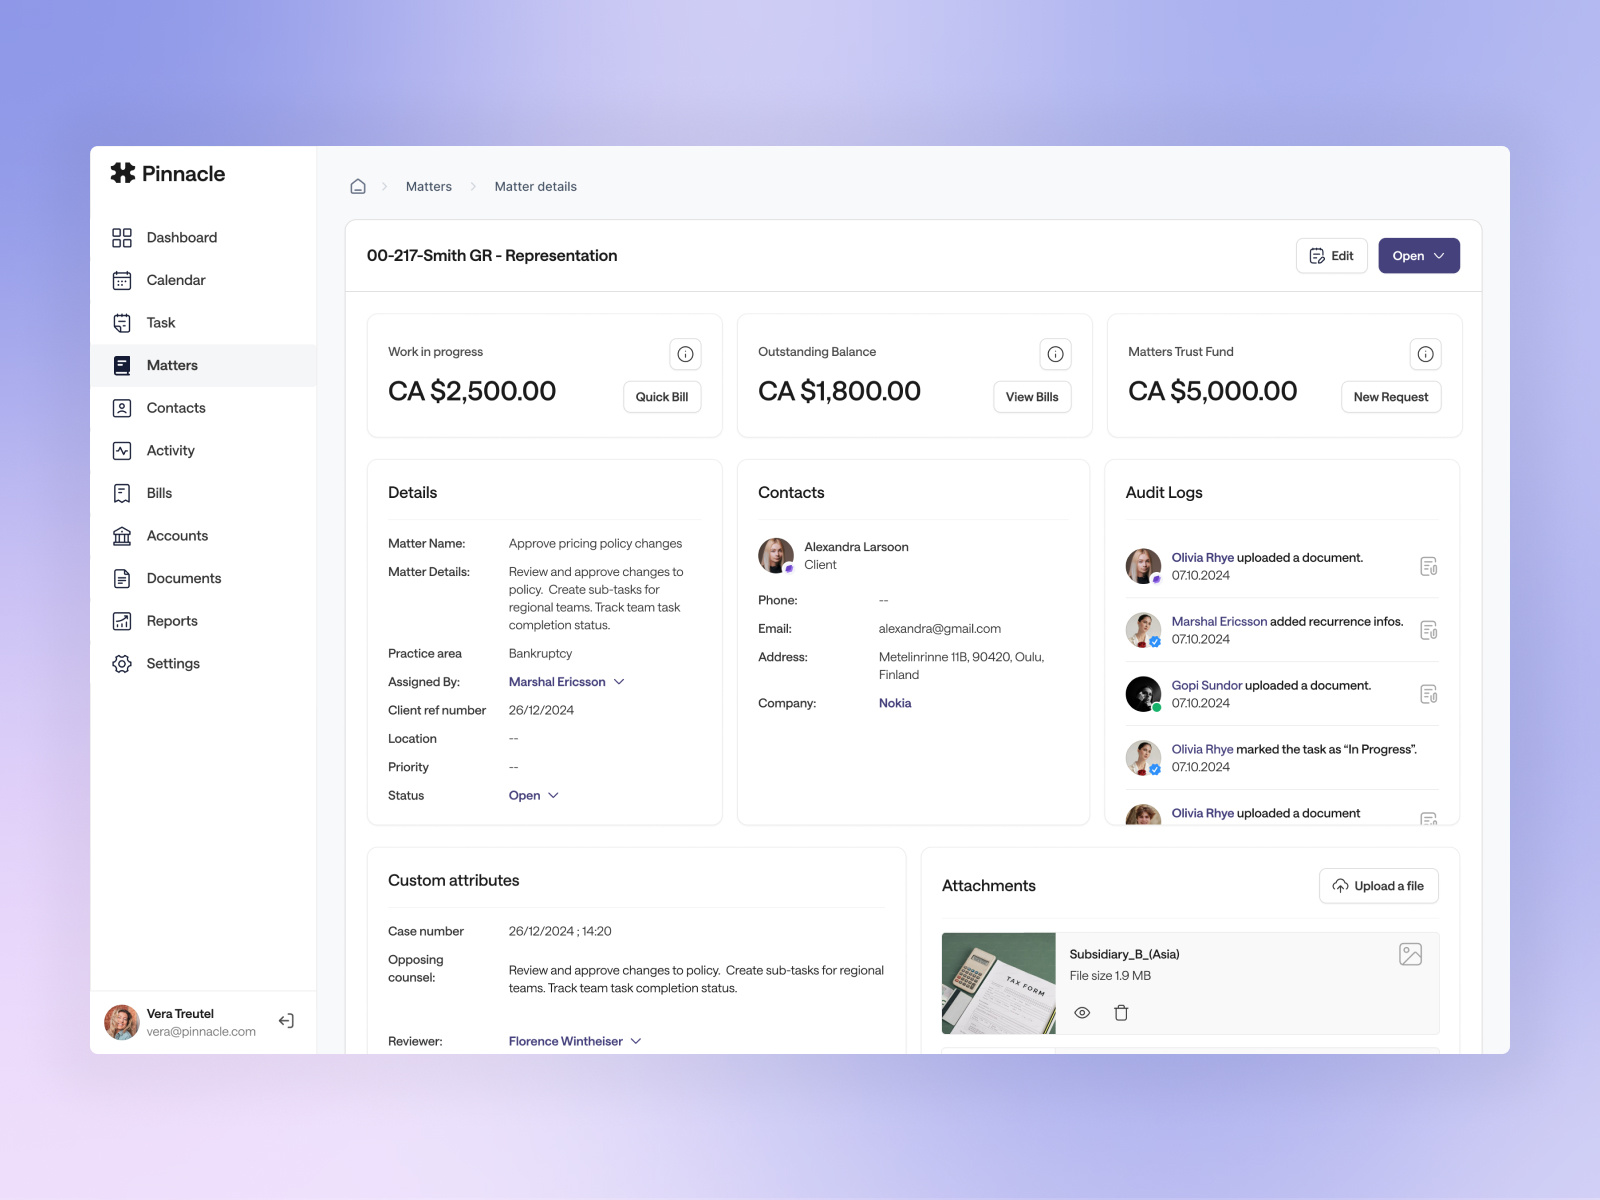Open Accounts via the sidebar icon
The height and width of the screenshot is (1200, 1600).
(x=122, y=535)
